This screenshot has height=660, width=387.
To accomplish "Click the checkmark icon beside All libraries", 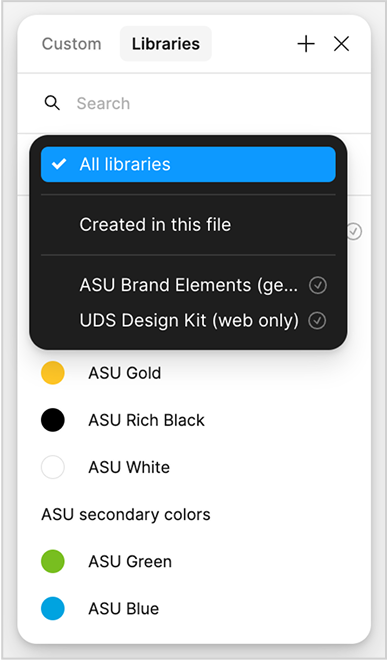I will click(x=59, y=164).
